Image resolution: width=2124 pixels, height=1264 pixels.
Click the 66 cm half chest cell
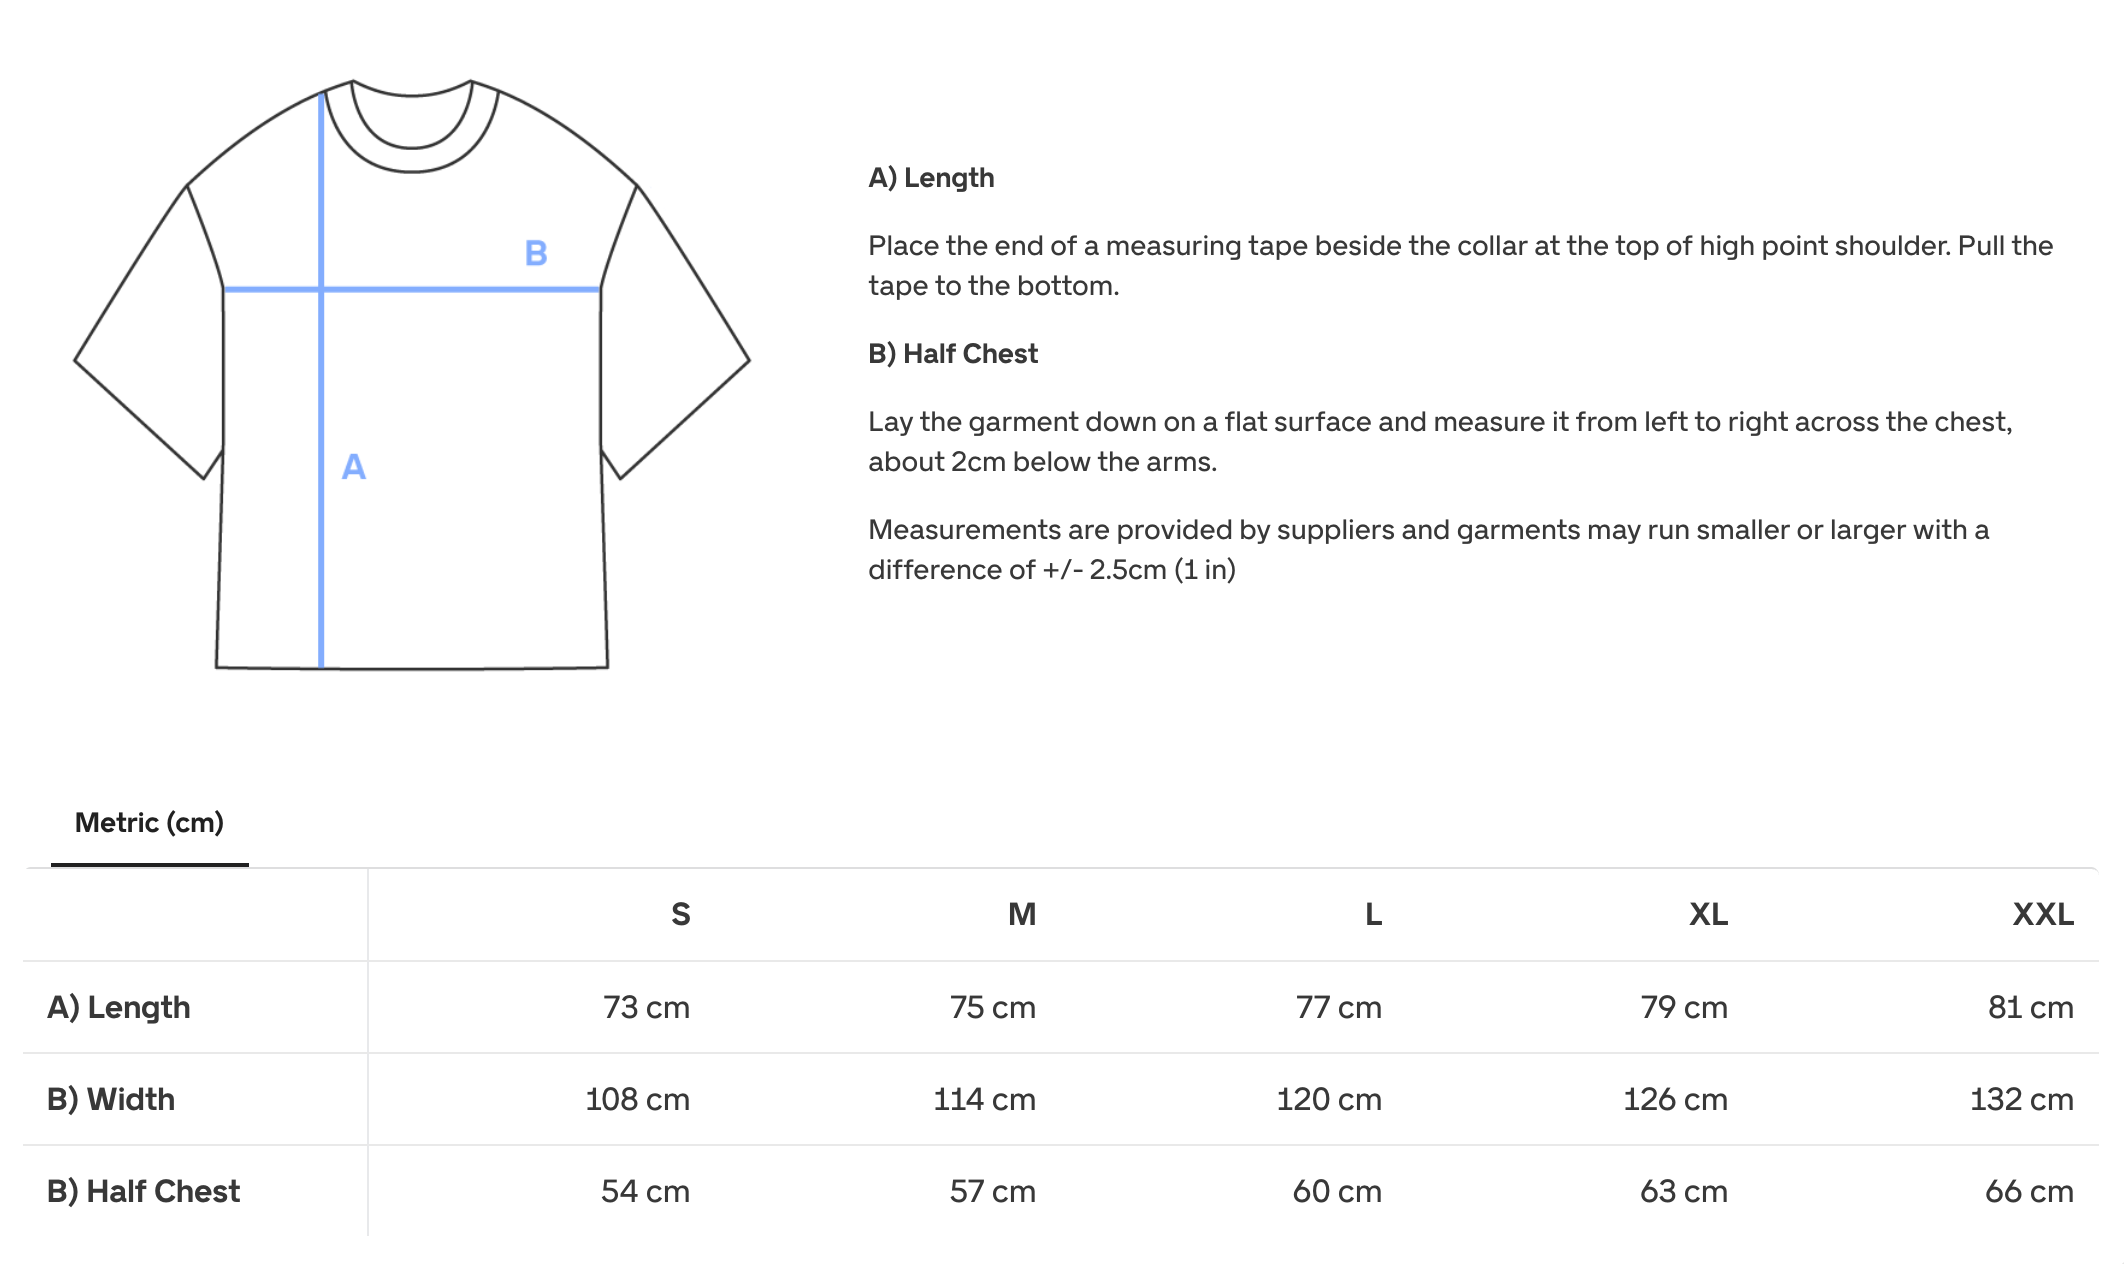point(2028,1191)
